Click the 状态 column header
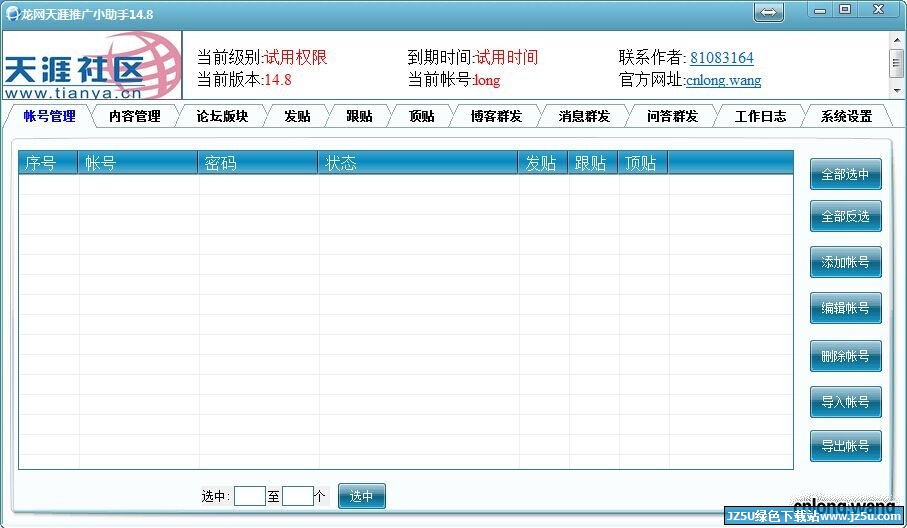The width and height of the screenshot is (907, 528). point(418,163)
